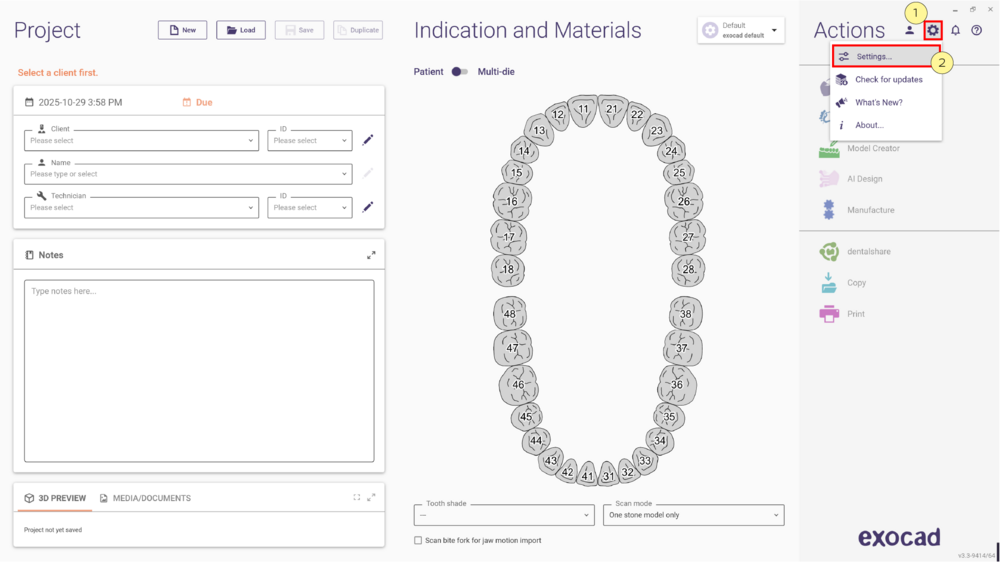This screenshot has width=1000, height=563.
Task: Click the date 2025-10-29 3:58 PM
Action: [x=80, y=102]
